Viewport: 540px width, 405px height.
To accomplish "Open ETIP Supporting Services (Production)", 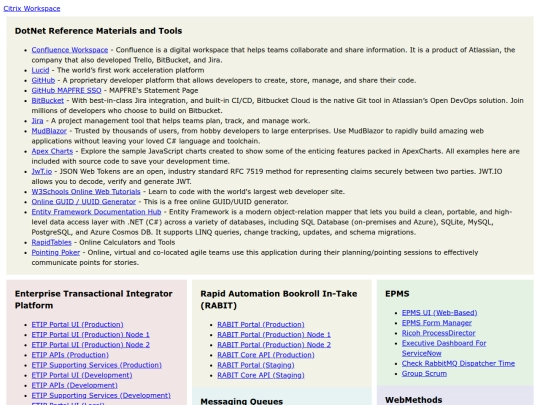I will pyautogui.click(x=96, y=365).
